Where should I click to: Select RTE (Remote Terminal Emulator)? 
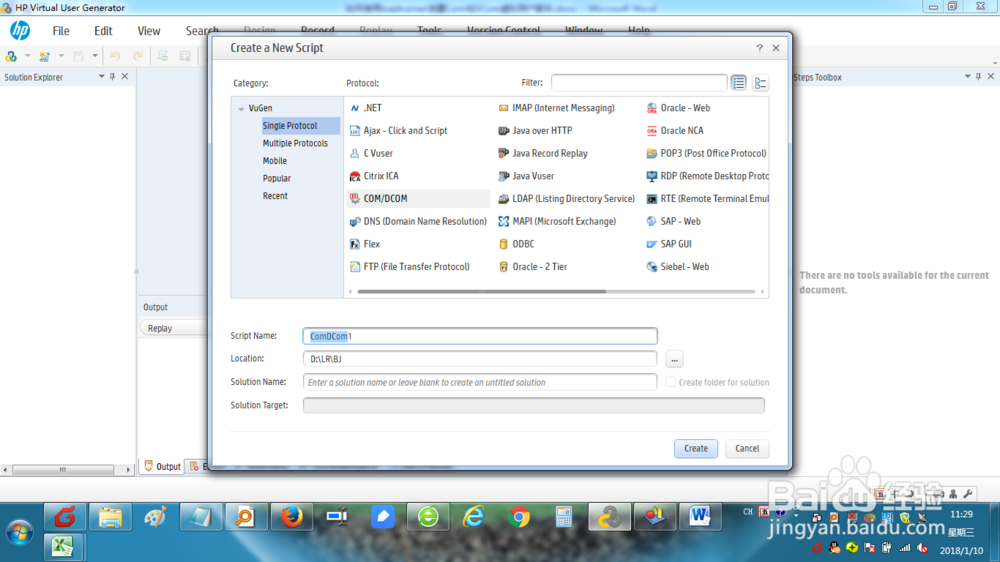click(x=707, y=198)
